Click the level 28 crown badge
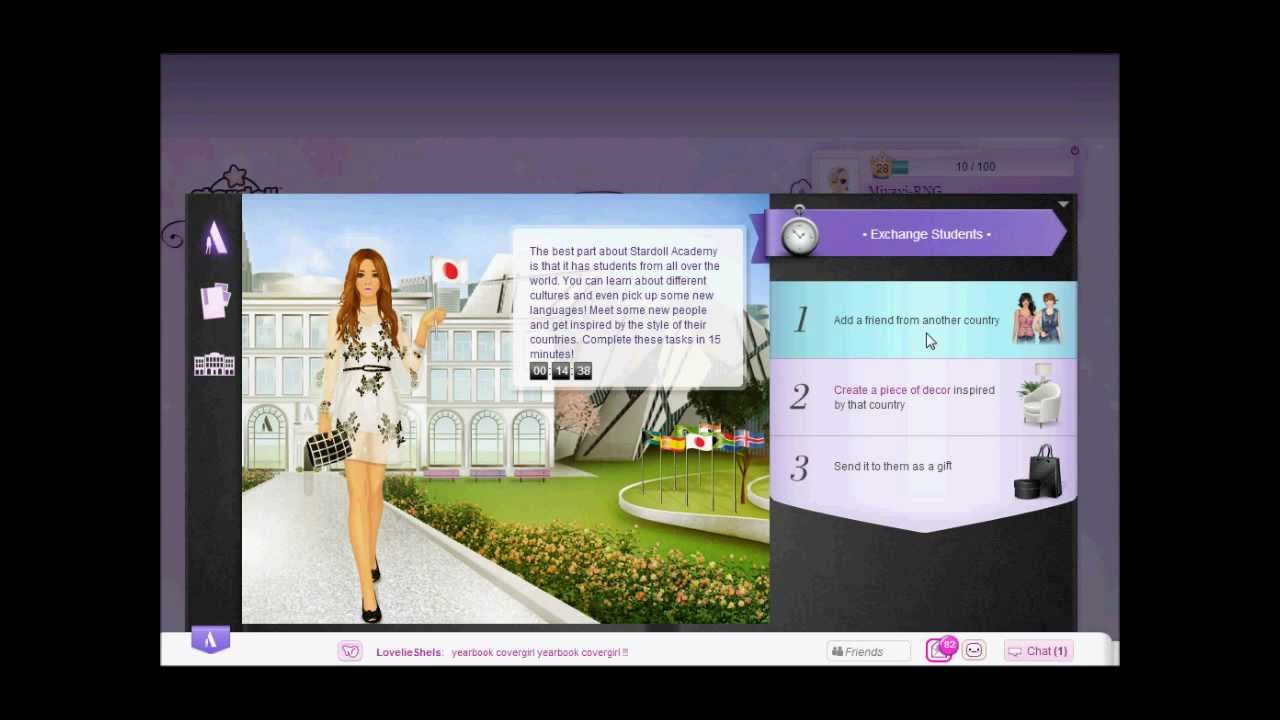1280x720 pixels. (881, 166)
